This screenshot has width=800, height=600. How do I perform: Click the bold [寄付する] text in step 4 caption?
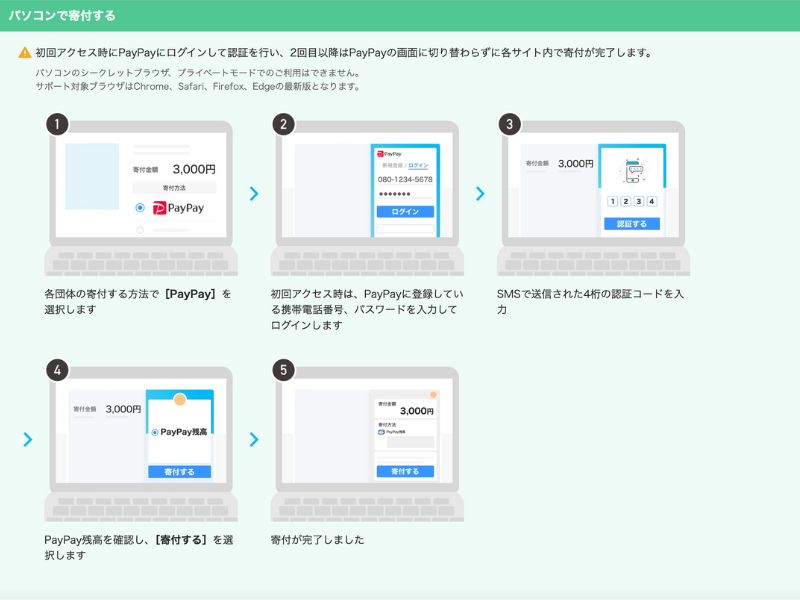[182, 540]
